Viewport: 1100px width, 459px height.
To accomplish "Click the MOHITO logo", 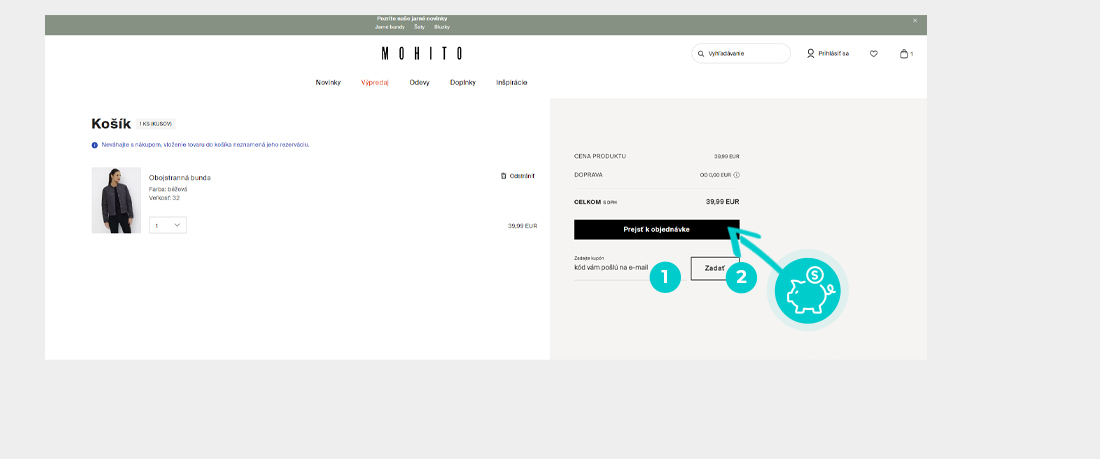I will (421, 54).
